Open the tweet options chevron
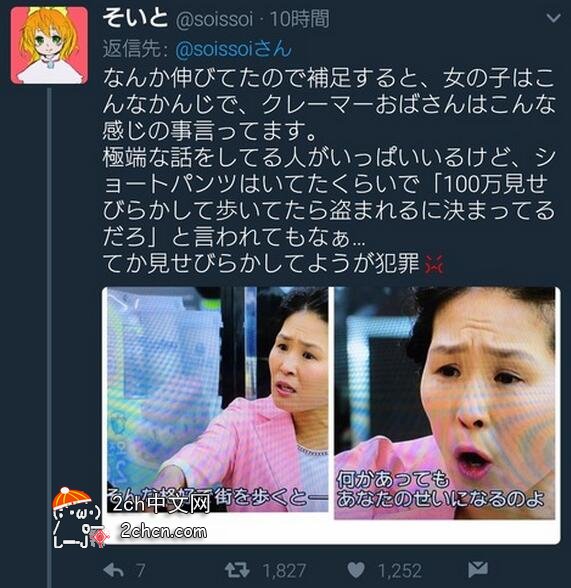 pos(553,18)
